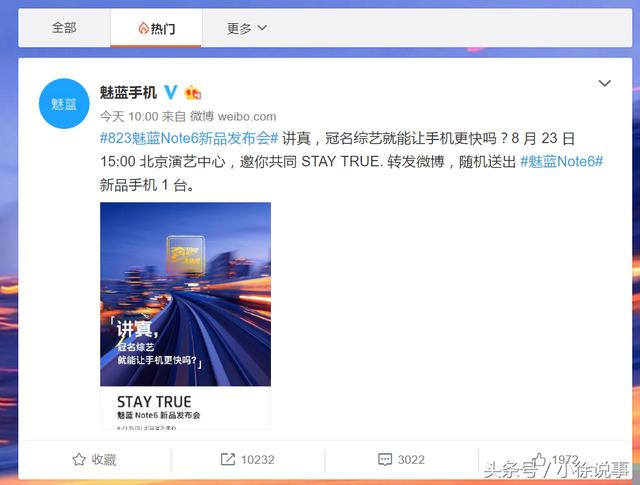Click the 今天 10:00 post timestamp

click(x=129, y=117)
